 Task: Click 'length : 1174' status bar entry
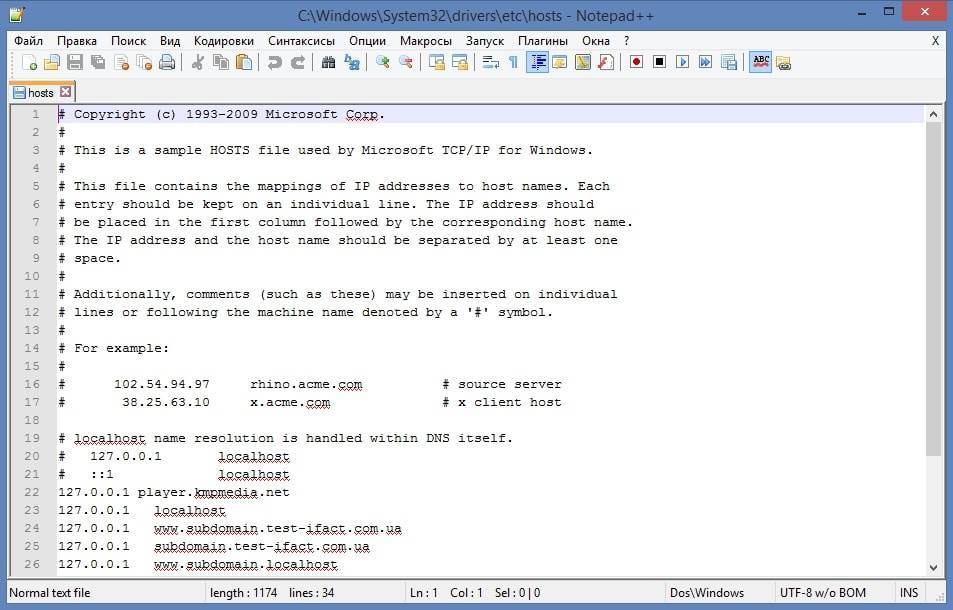pos(244,592)
